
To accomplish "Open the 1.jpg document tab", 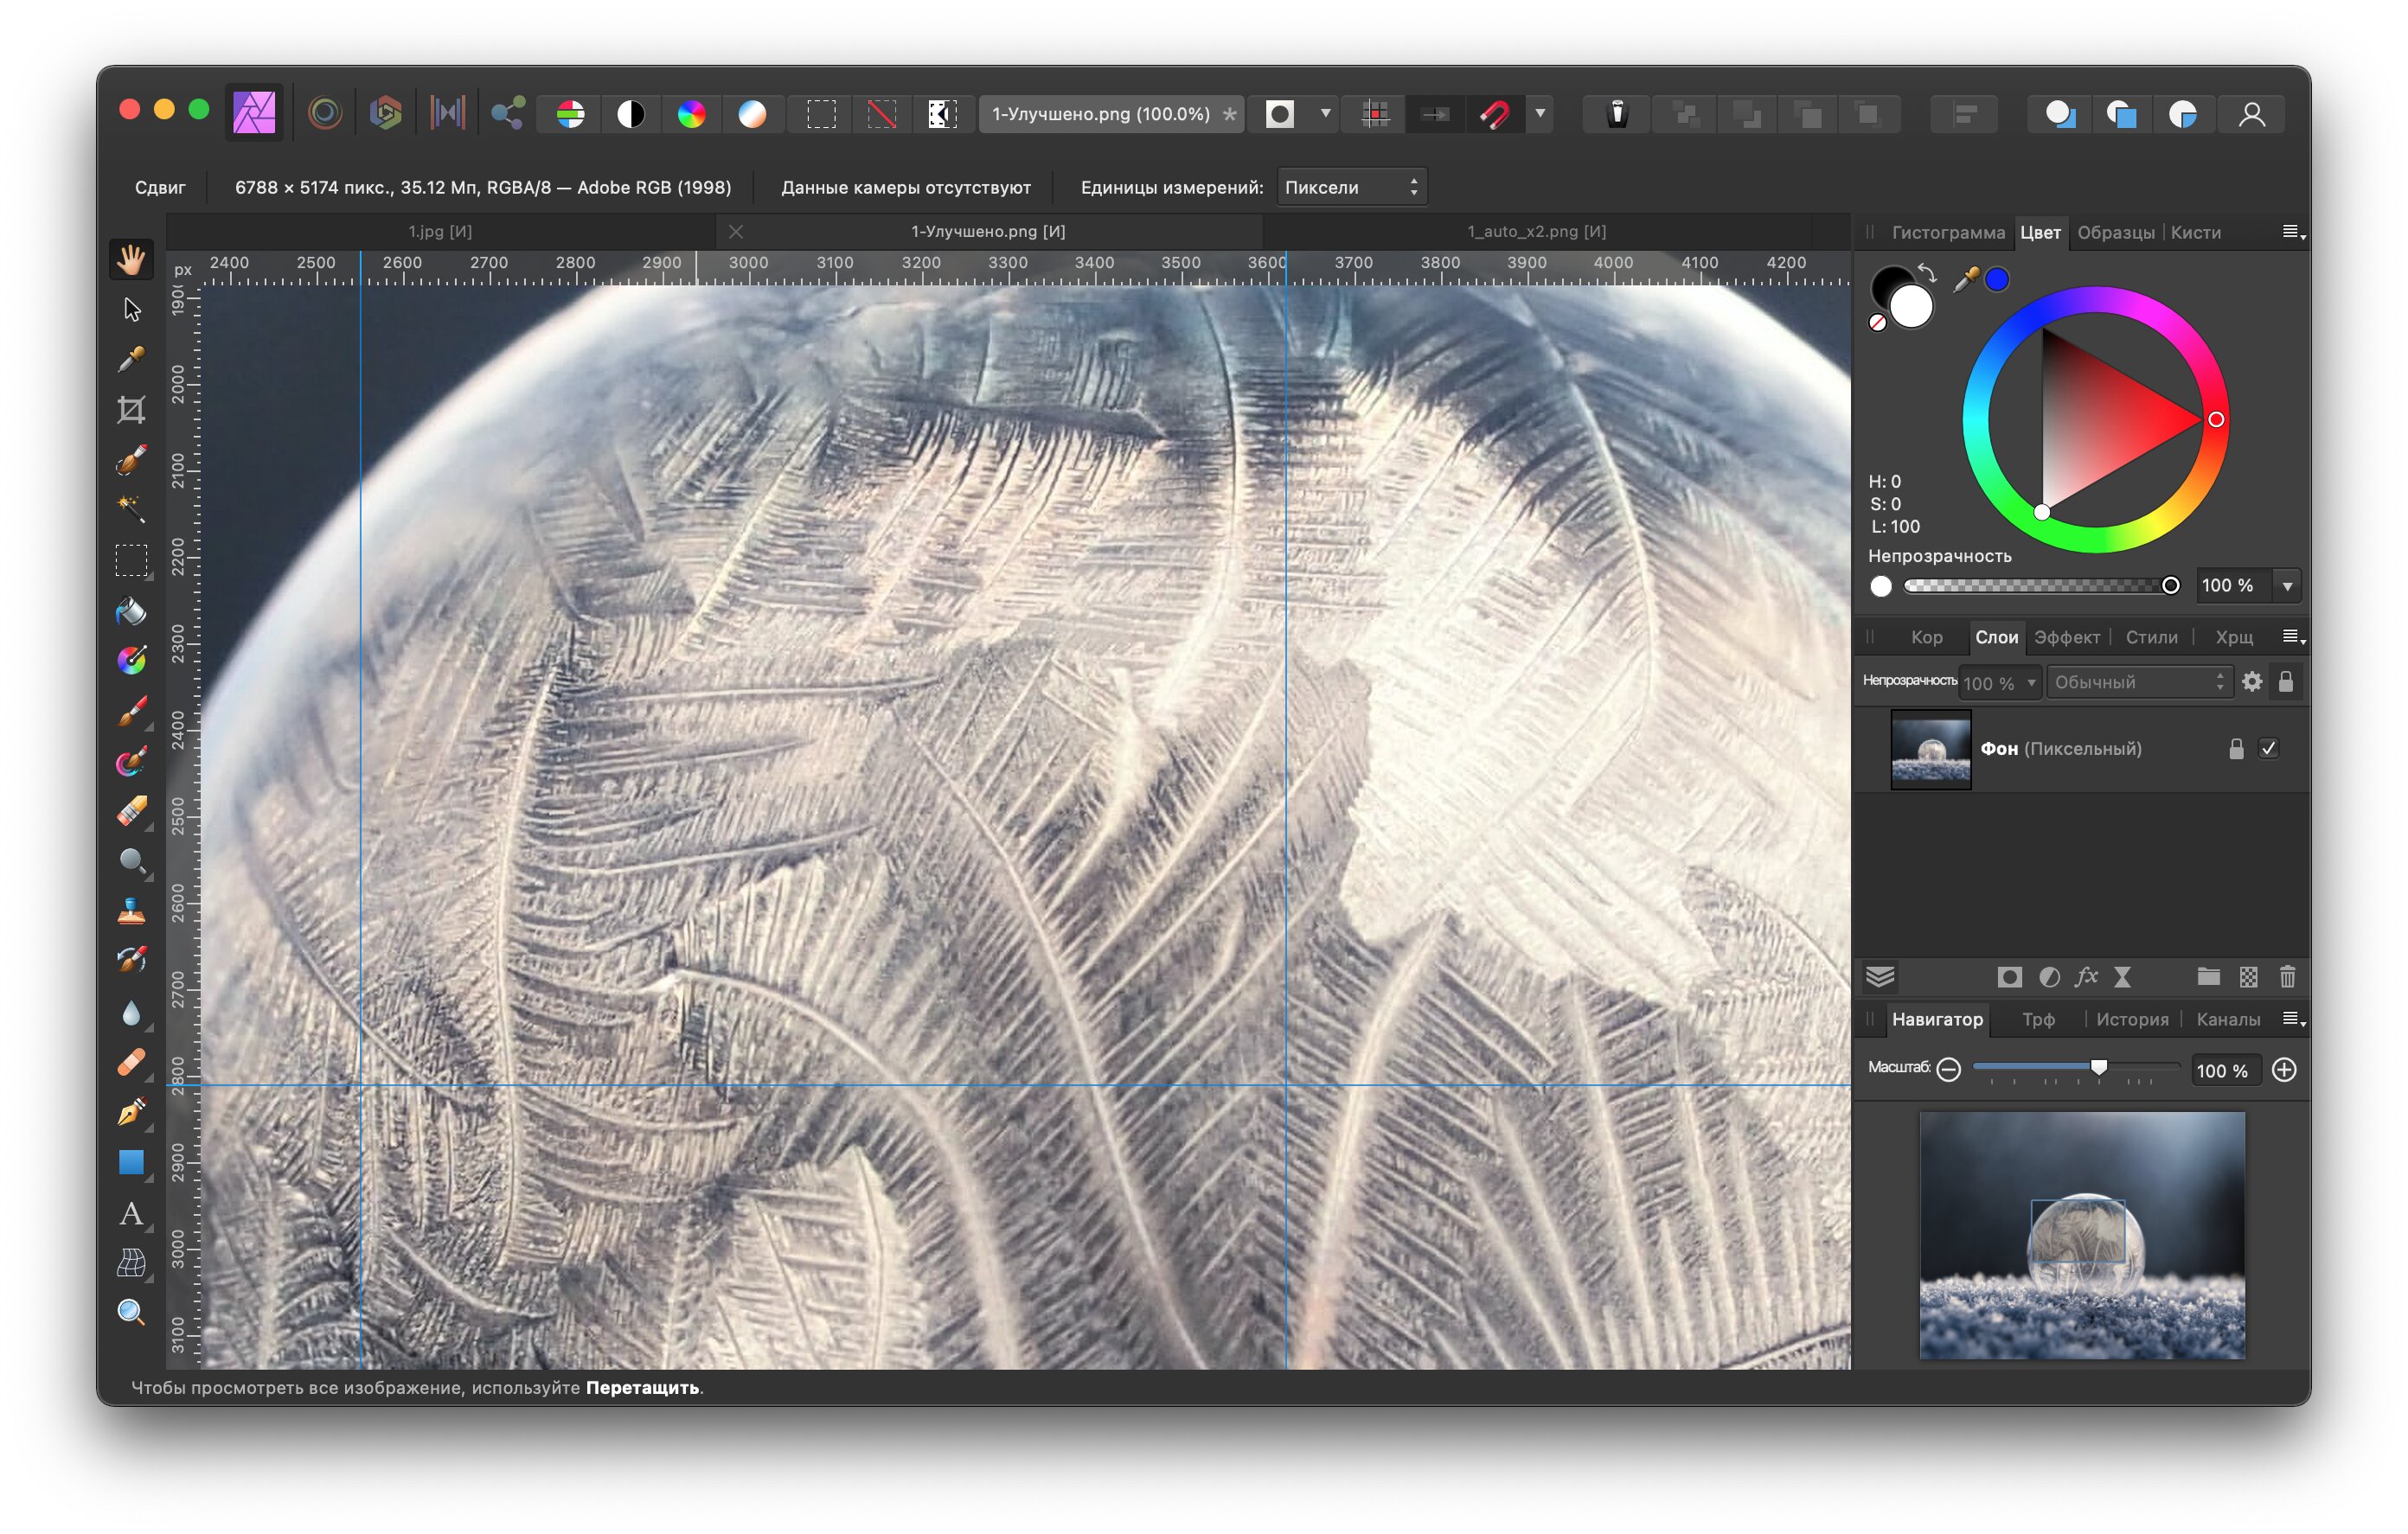I will pos(440,231).
